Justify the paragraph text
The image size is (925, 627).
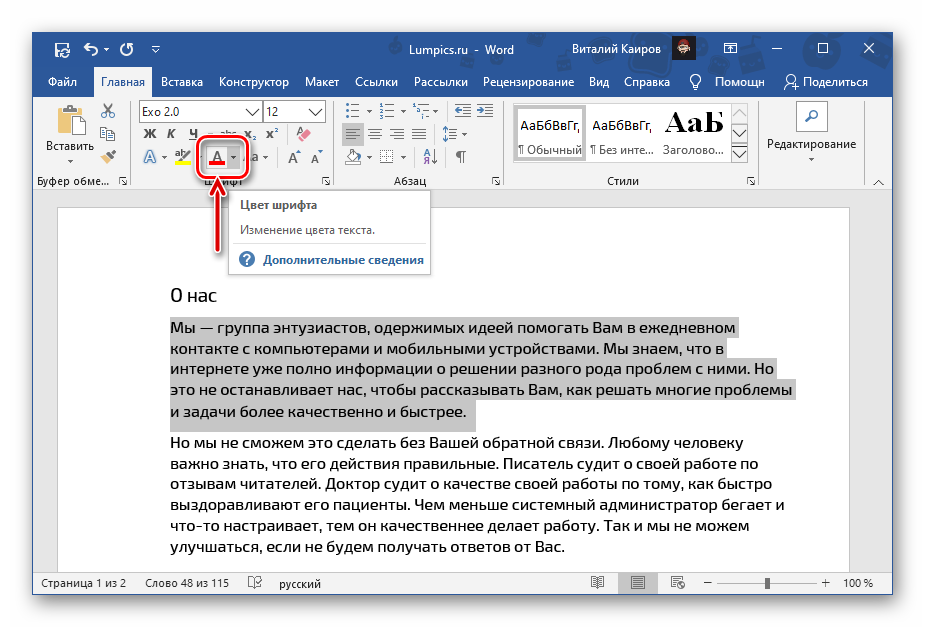click(419, 134)
